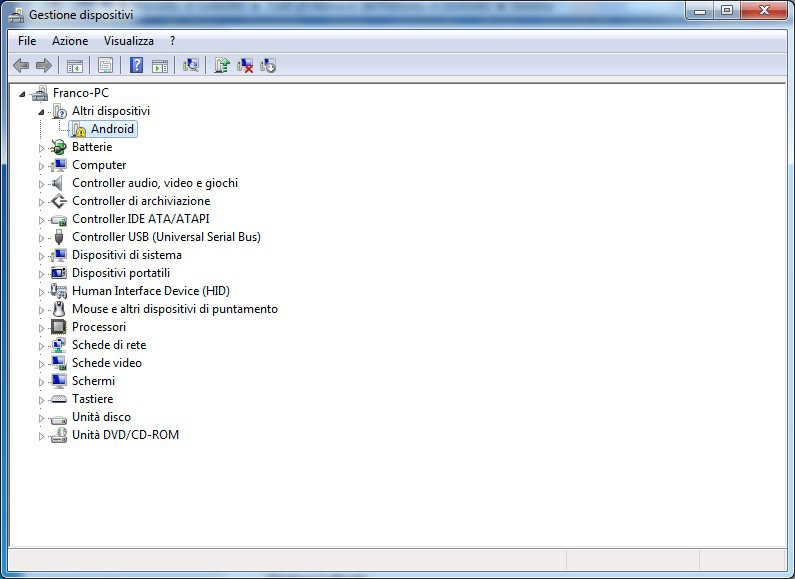This screenshot has width=795, height=579.
Task: Click the Tastiere keyboard icon
Action: pyautogui.click(x=59, y=399)
